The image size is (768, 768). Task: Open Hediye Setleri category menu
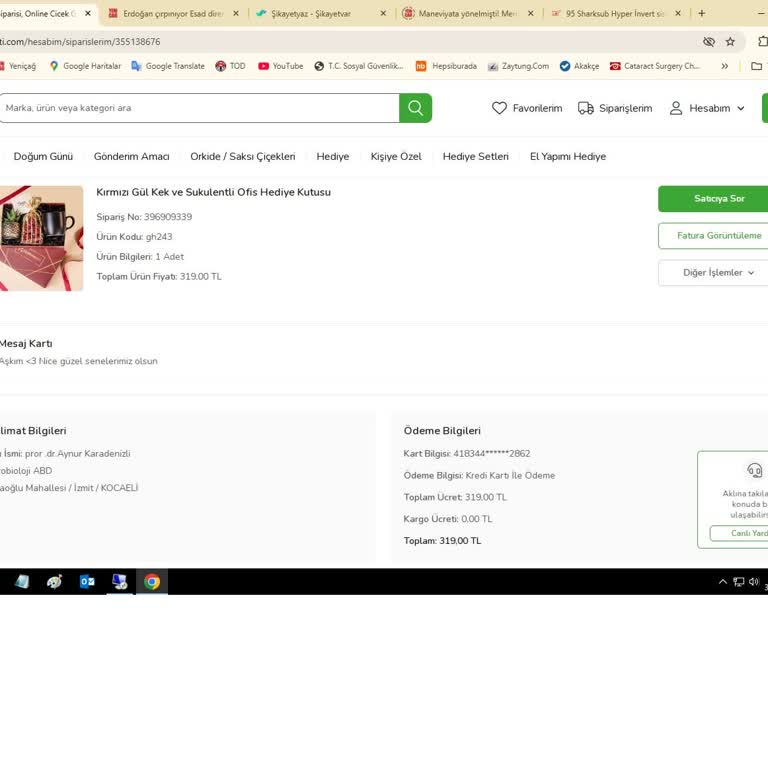click(x=476, y=156)
